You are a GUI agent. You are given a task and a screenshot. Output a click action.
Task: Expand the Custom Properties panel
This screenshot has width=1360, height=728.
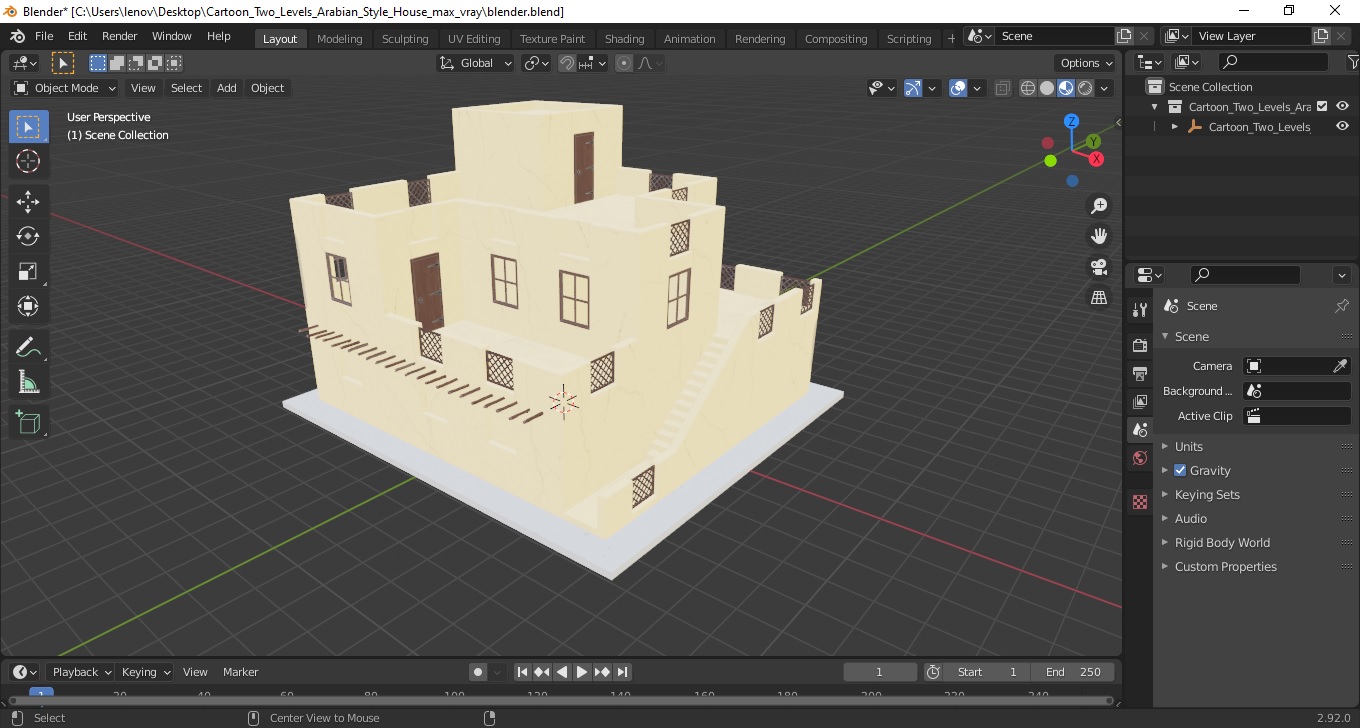[x=1225, y=566]
